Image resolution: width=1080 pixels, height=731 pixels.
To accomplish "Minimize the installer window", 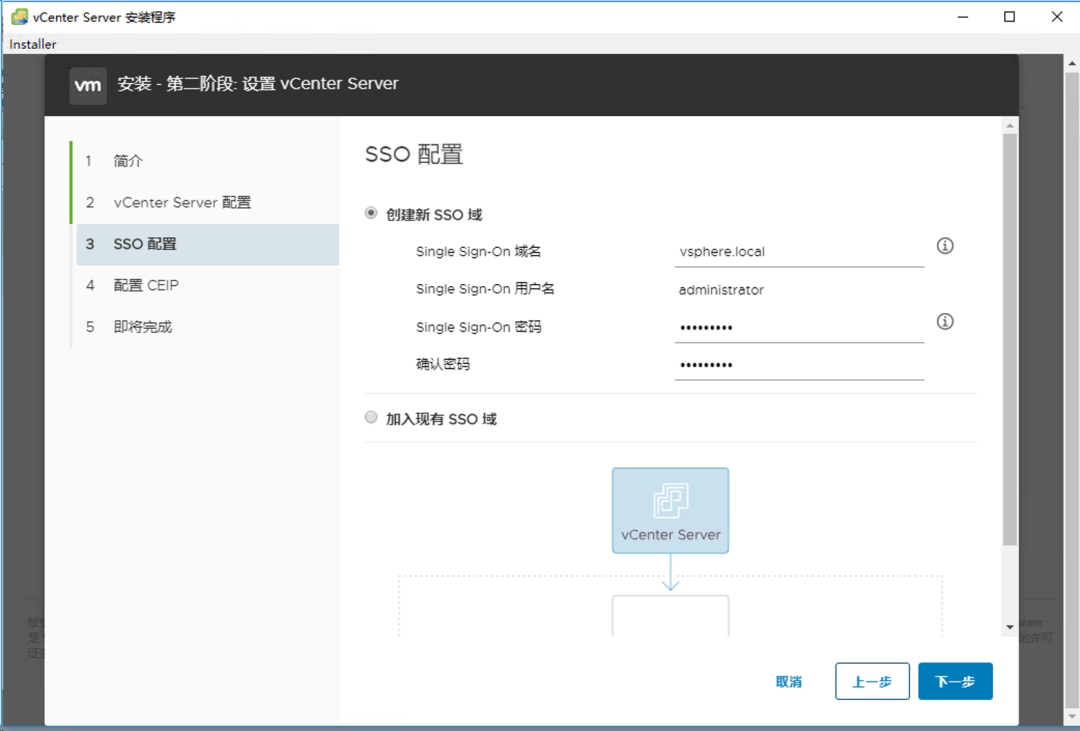I will click(961, 17).
